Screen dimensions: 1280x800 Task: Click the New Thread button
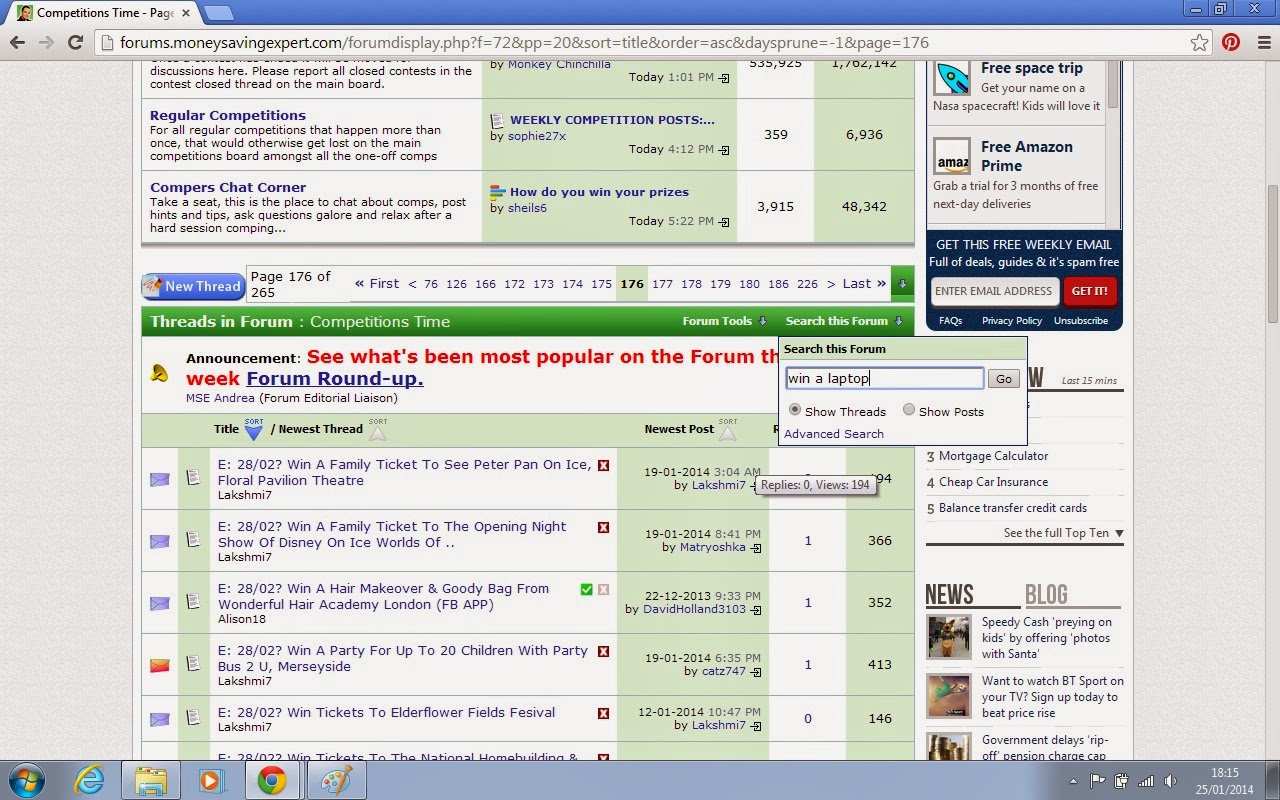point(193,286)
